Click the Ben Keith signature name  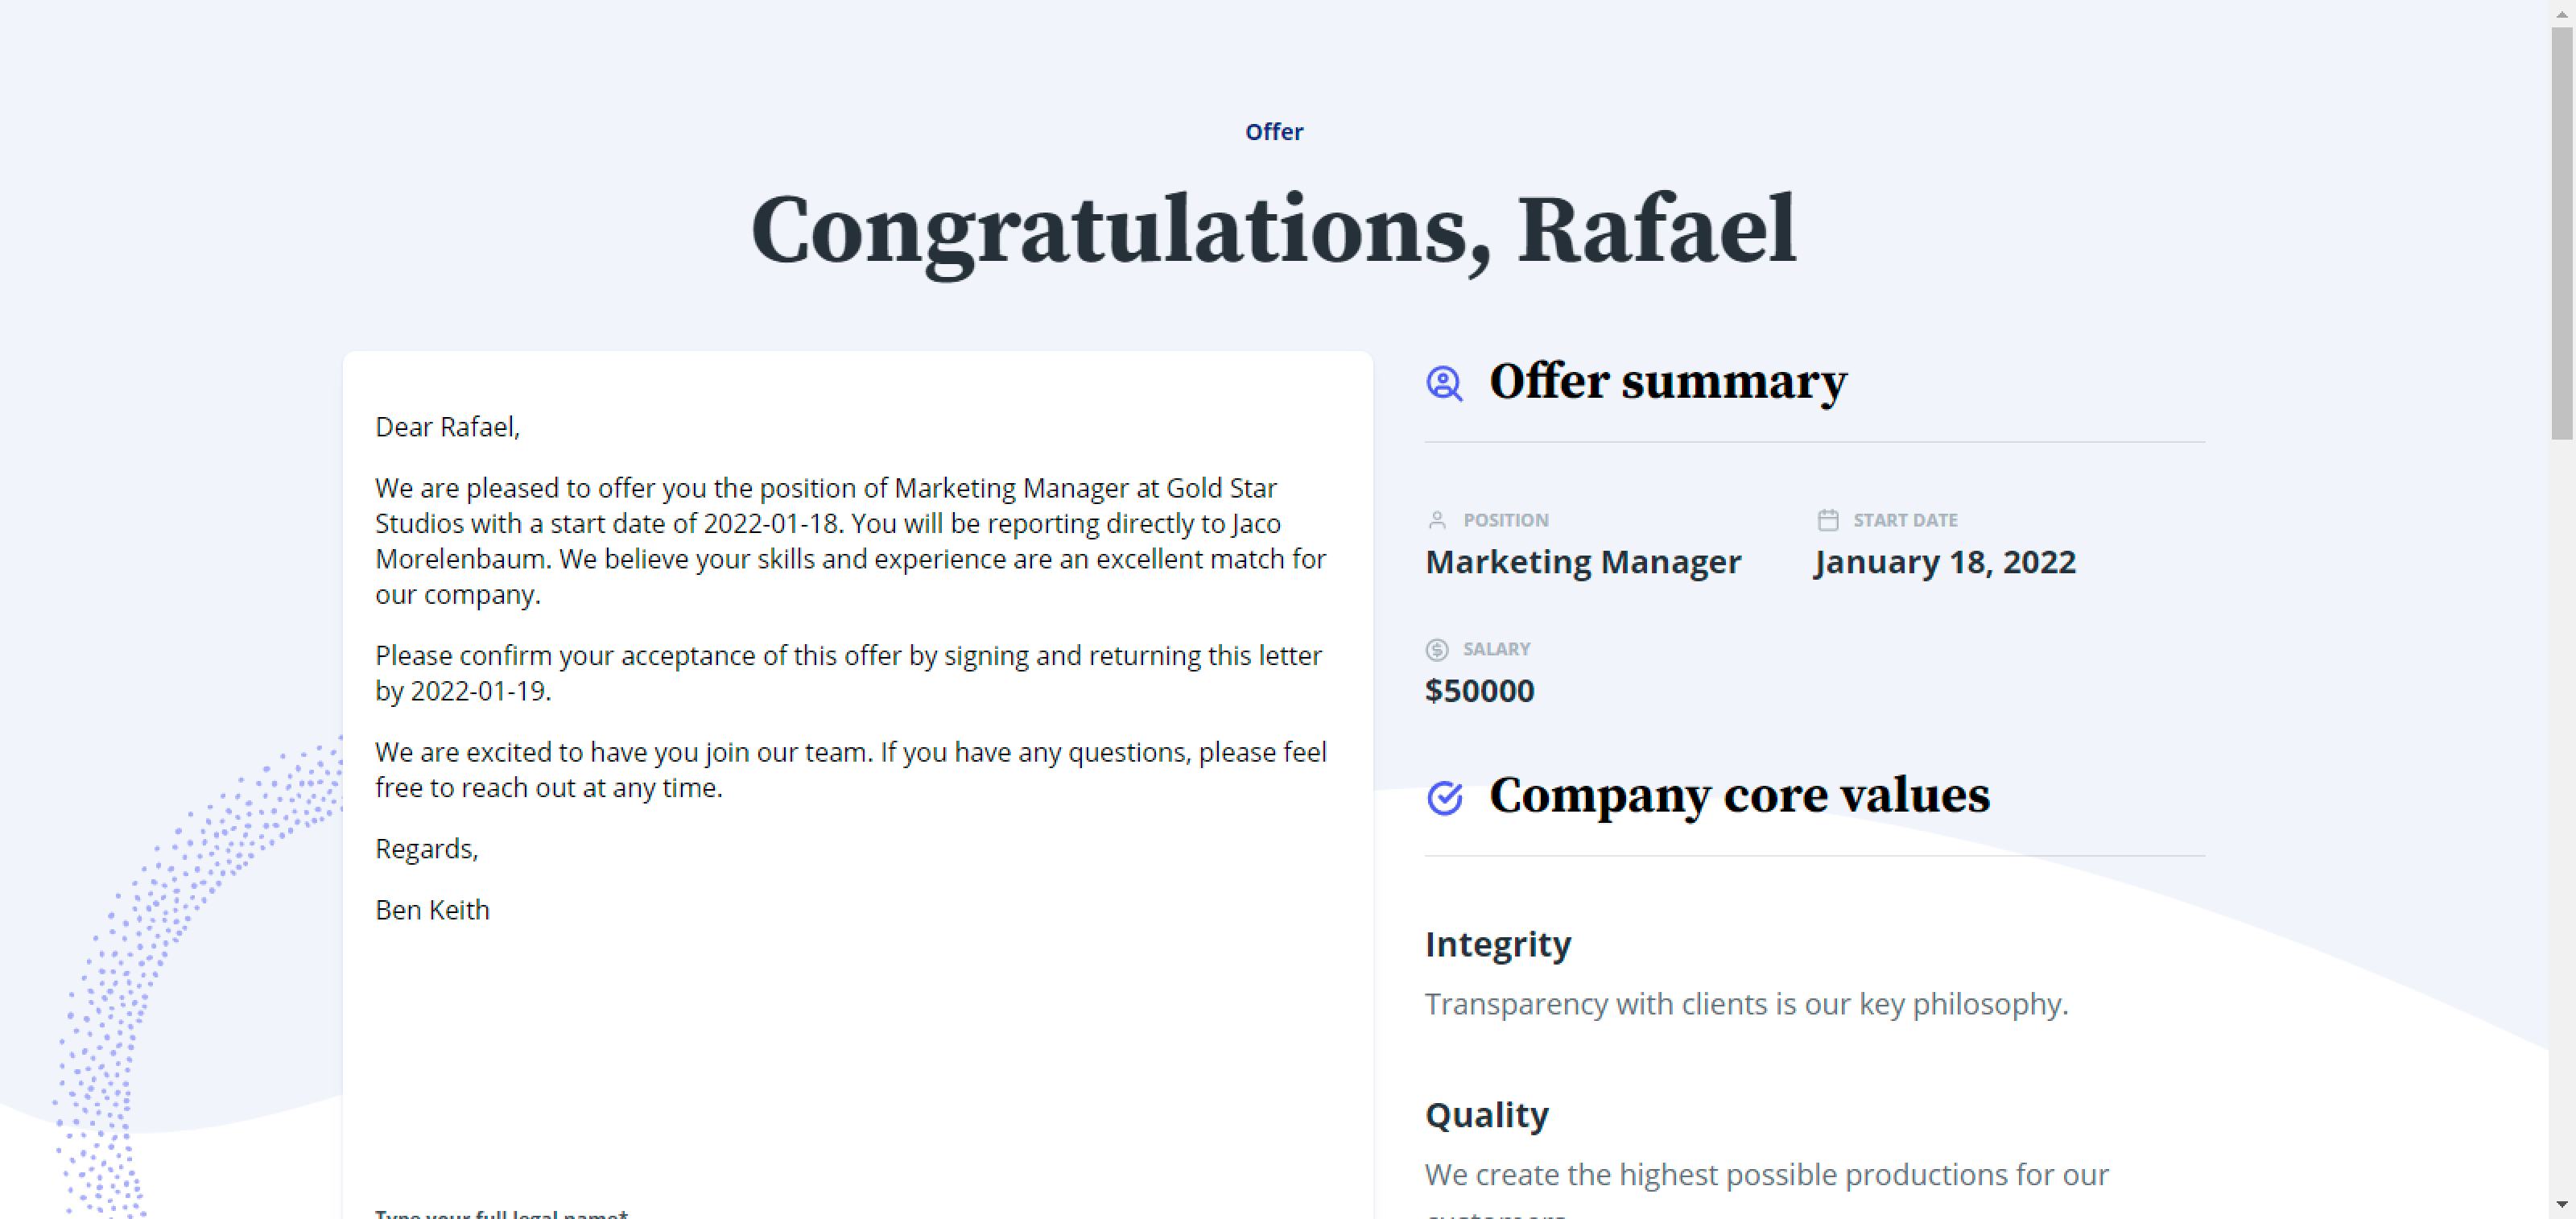coord(432,910)
